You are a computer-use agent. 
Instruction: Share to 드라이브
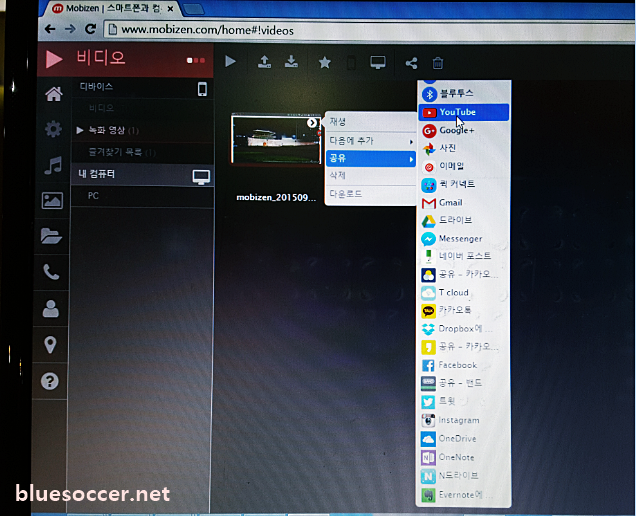point(464,221)
